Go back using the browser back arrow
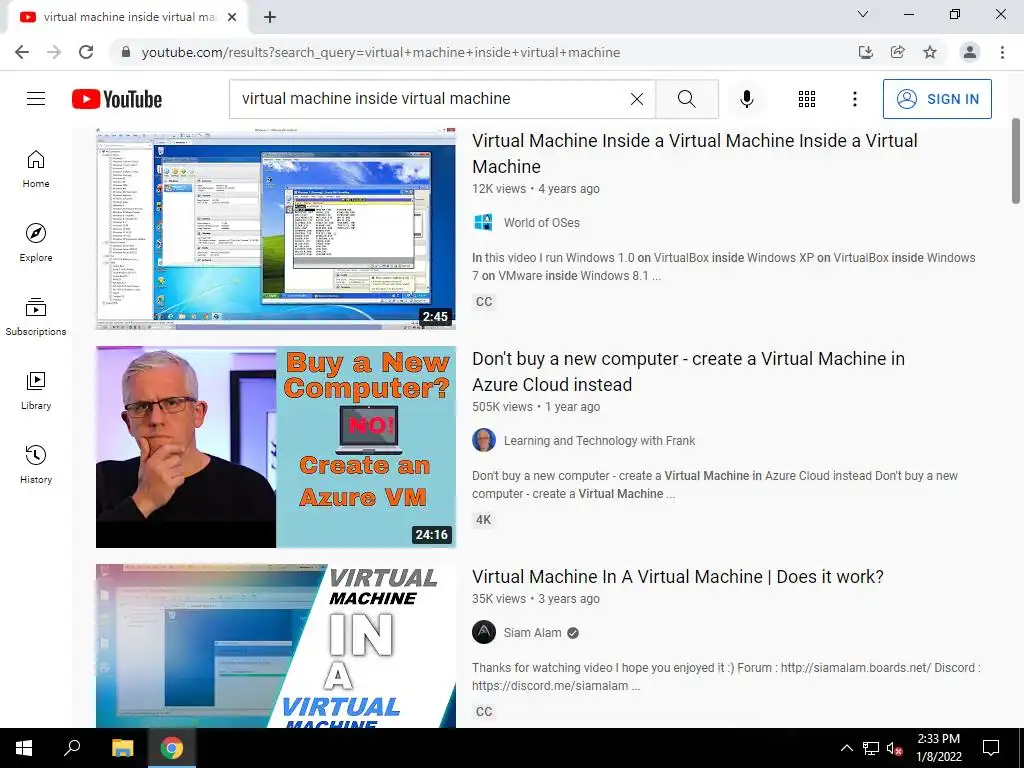 coord(22,52)
